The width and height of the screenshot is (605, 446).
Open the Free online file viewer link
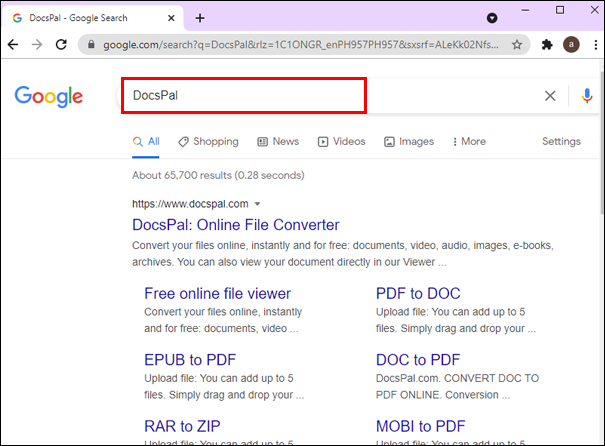[218, 294]
